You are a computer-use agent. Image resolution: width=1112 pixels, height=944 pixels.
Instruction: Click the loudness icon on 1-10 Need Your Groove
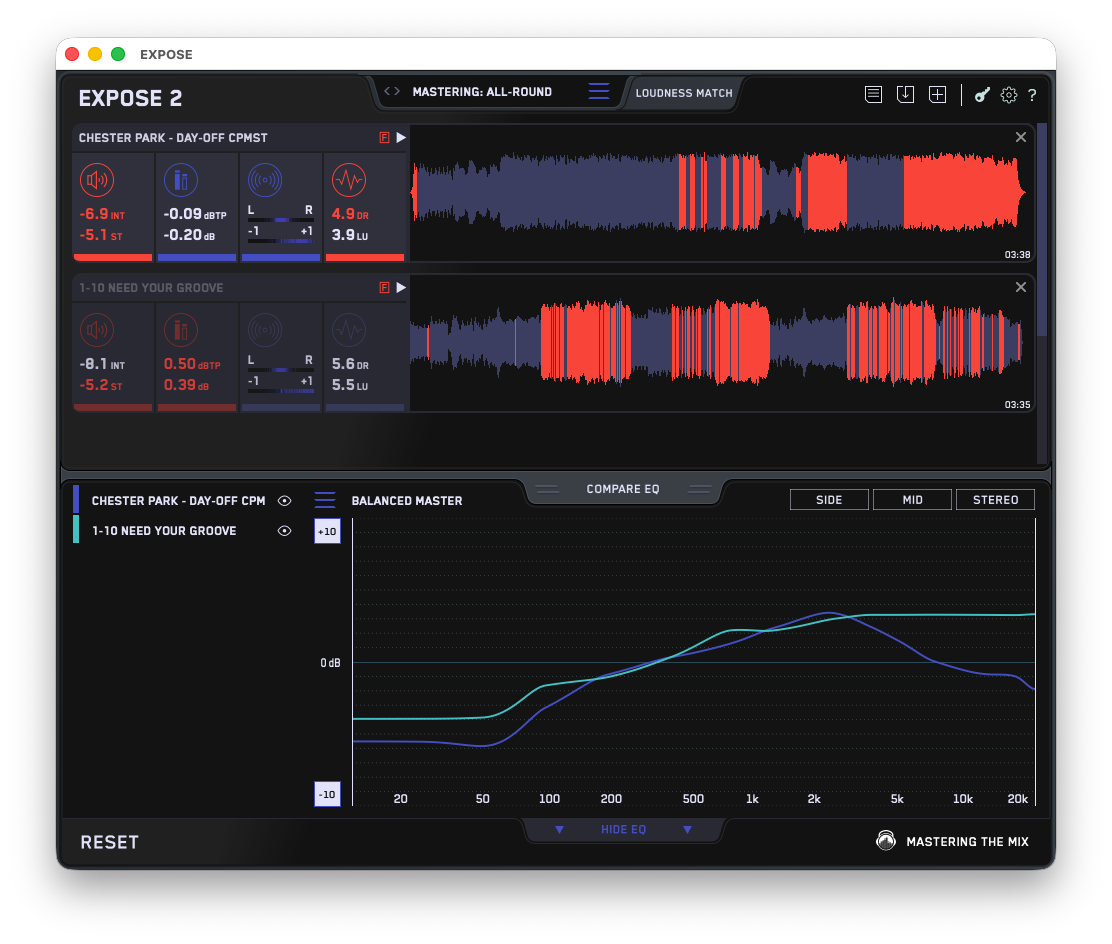click(97, 331)
